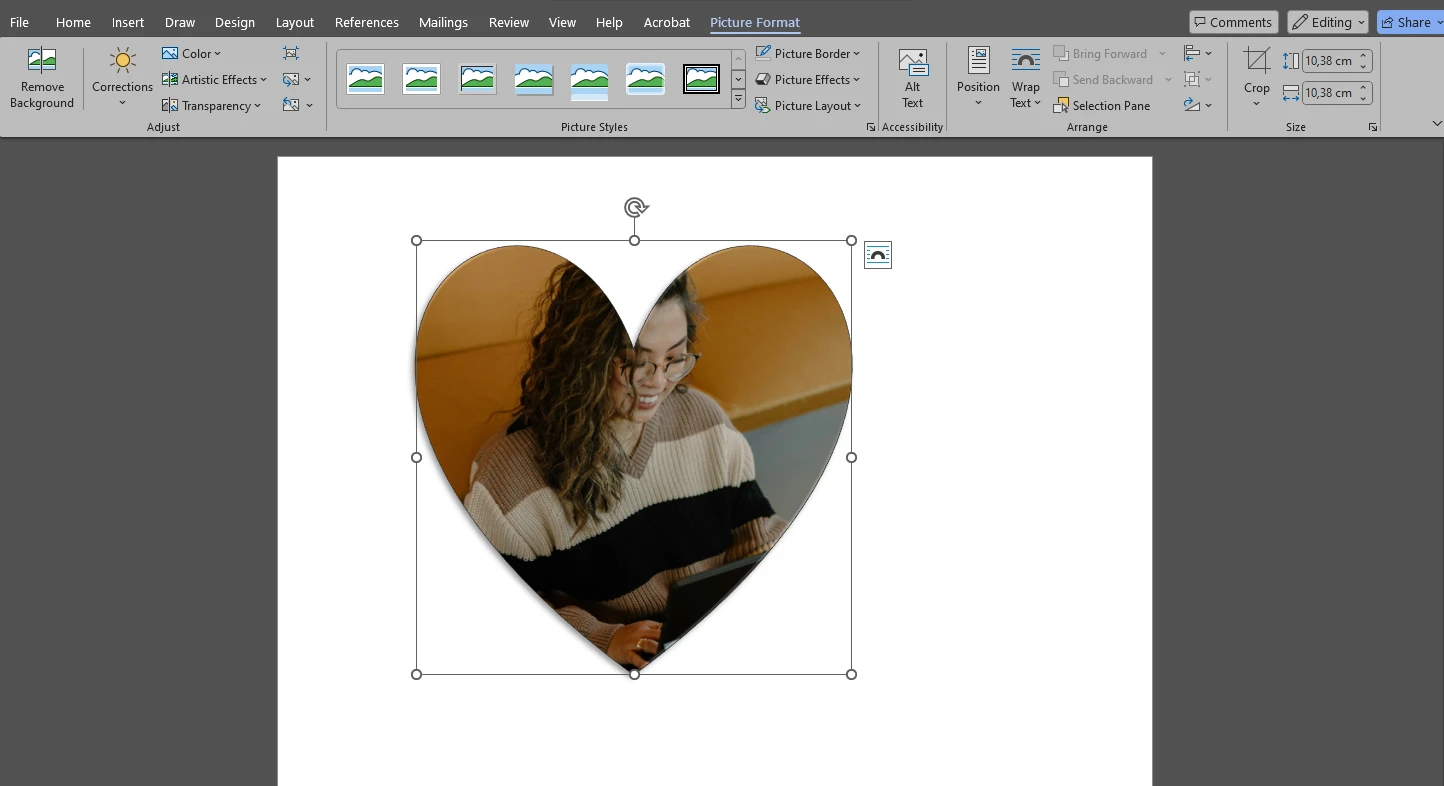This screenshot has height=786, width=1444.
Task: Click the Reset Picture icon
Action: tap(291, 105)
